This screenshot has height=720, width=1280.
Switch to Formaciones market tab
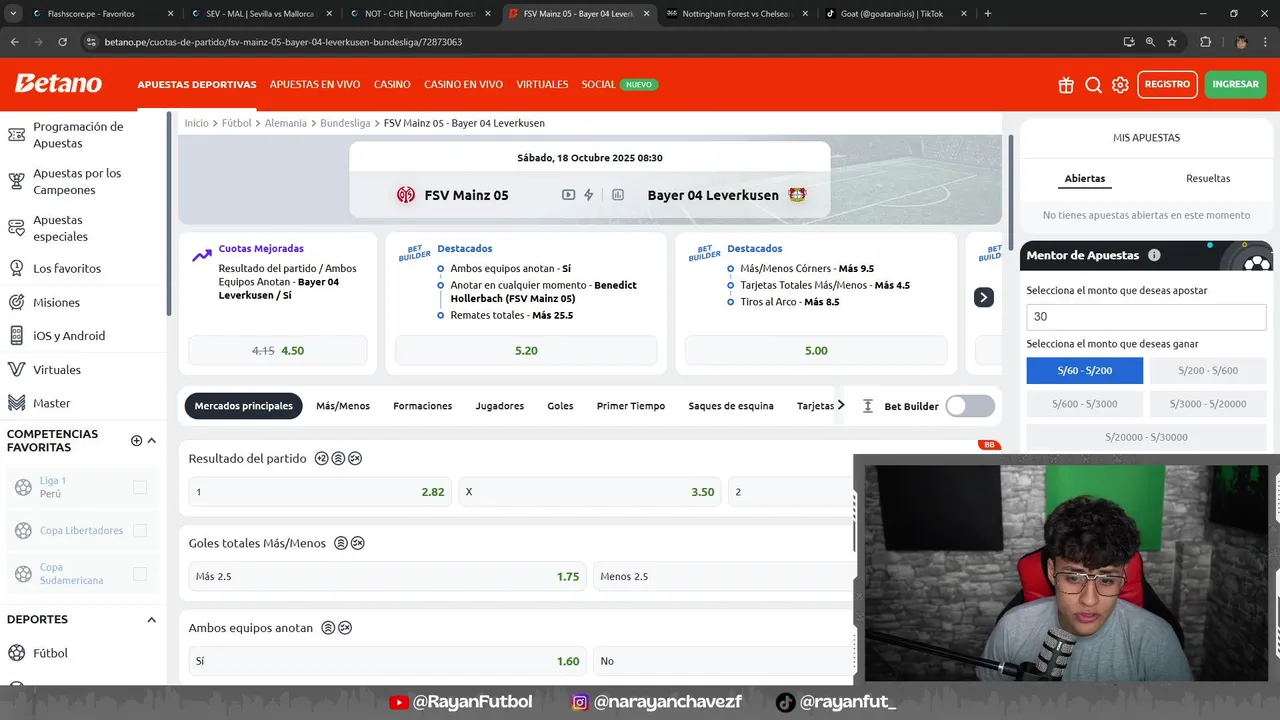pos(422,406)
